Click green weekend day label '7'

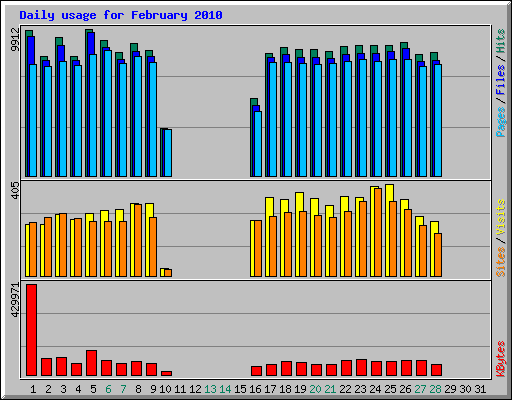coord(123,389)
